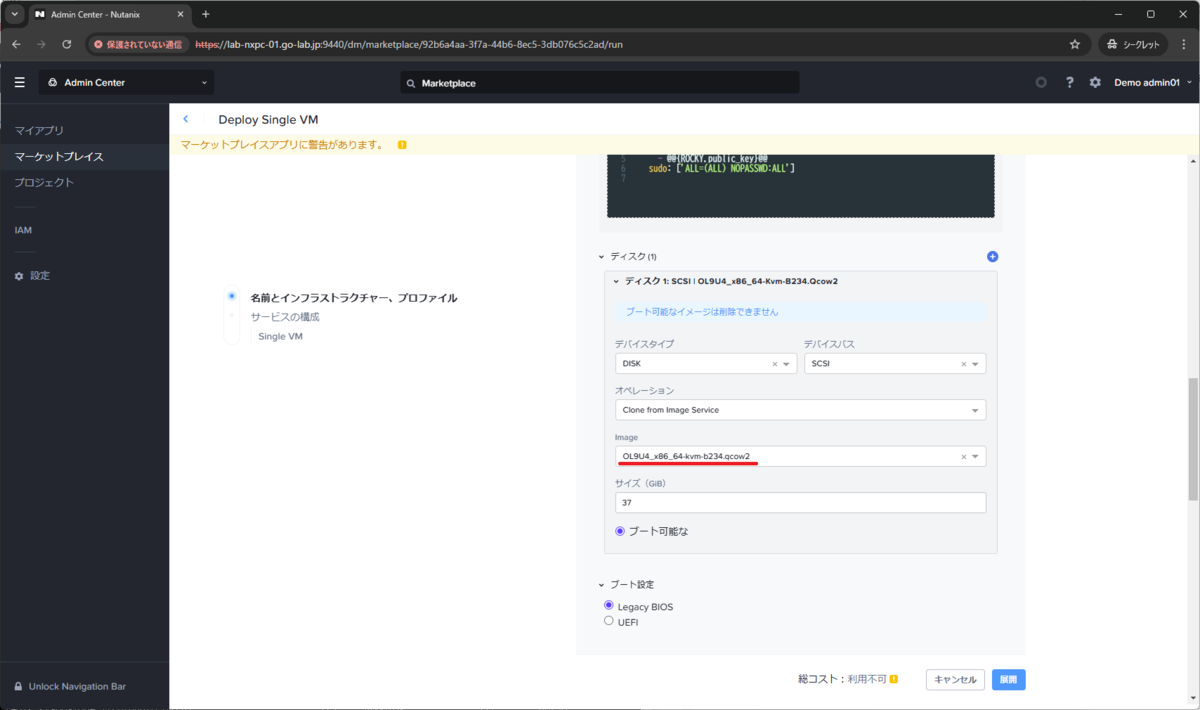Open the Image selection dropdown arrow

975,456
